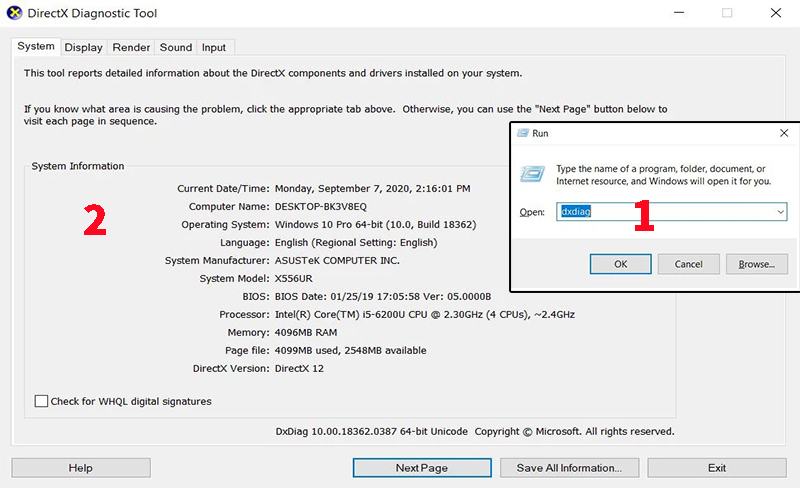Click the Run program icon beside the description
Screen dimensions: 800x500
pyautogui.click(x=532, y=174)
